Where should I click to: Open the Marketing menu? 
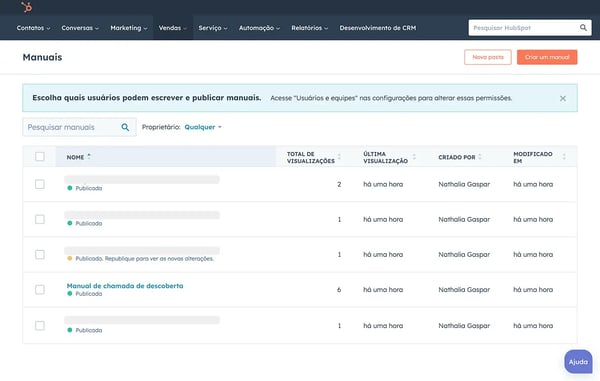(x=129, y=28)
